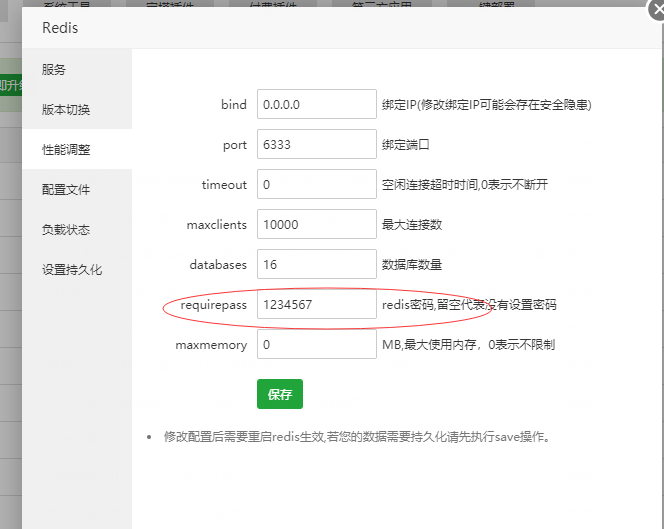Click the port input field showing 6333
The width and height of the screenshot is (664, 529).
[x=317, y=144]
